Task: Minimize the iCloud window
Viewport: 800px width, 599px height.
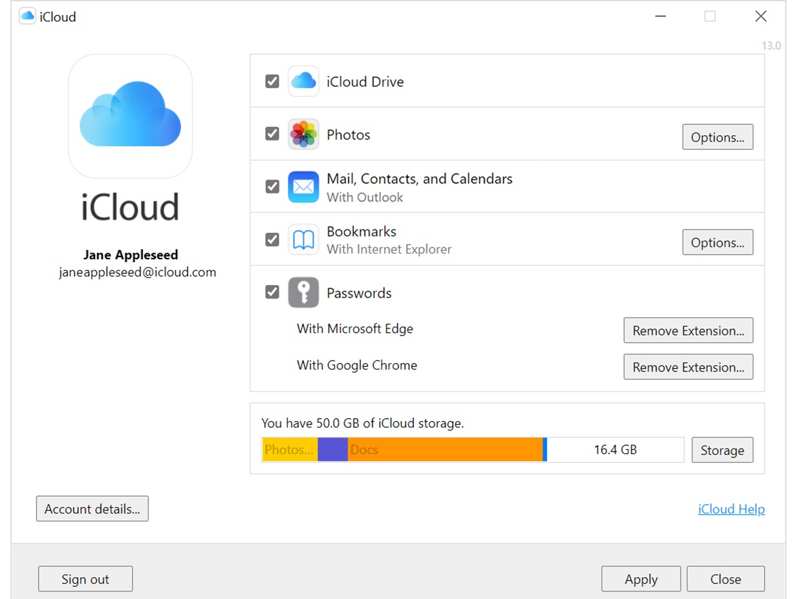Action: click(661, 16)
